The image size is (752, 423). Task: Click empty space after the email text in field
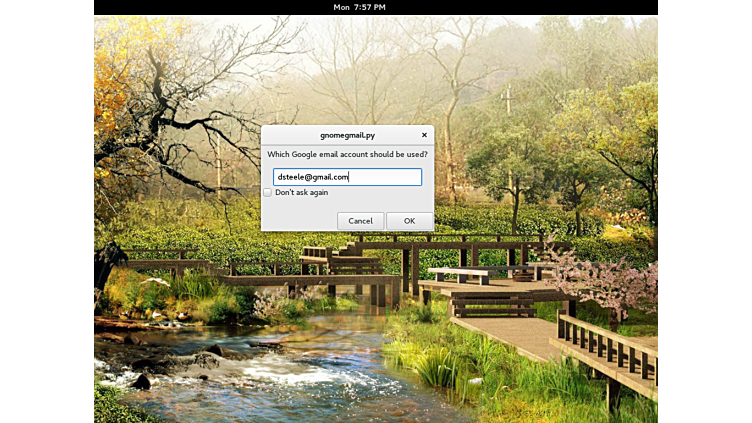pyautogui.click(x=390, y=177)
